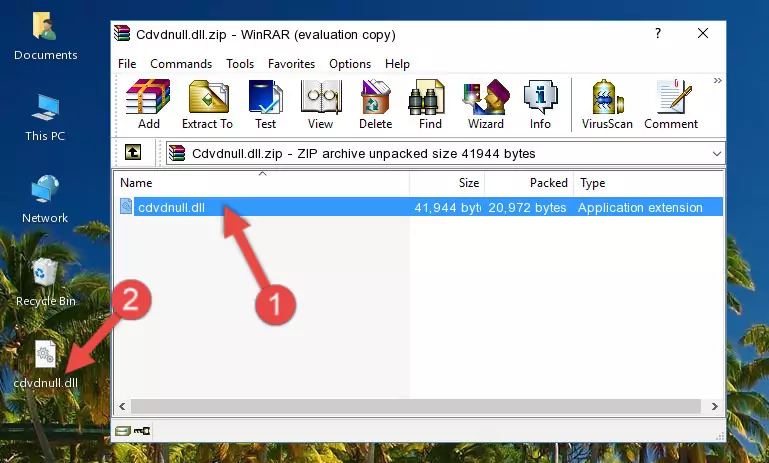This screenshot has height=463, width=769.
Task: Open the address path dropdown
Action: 717,154
